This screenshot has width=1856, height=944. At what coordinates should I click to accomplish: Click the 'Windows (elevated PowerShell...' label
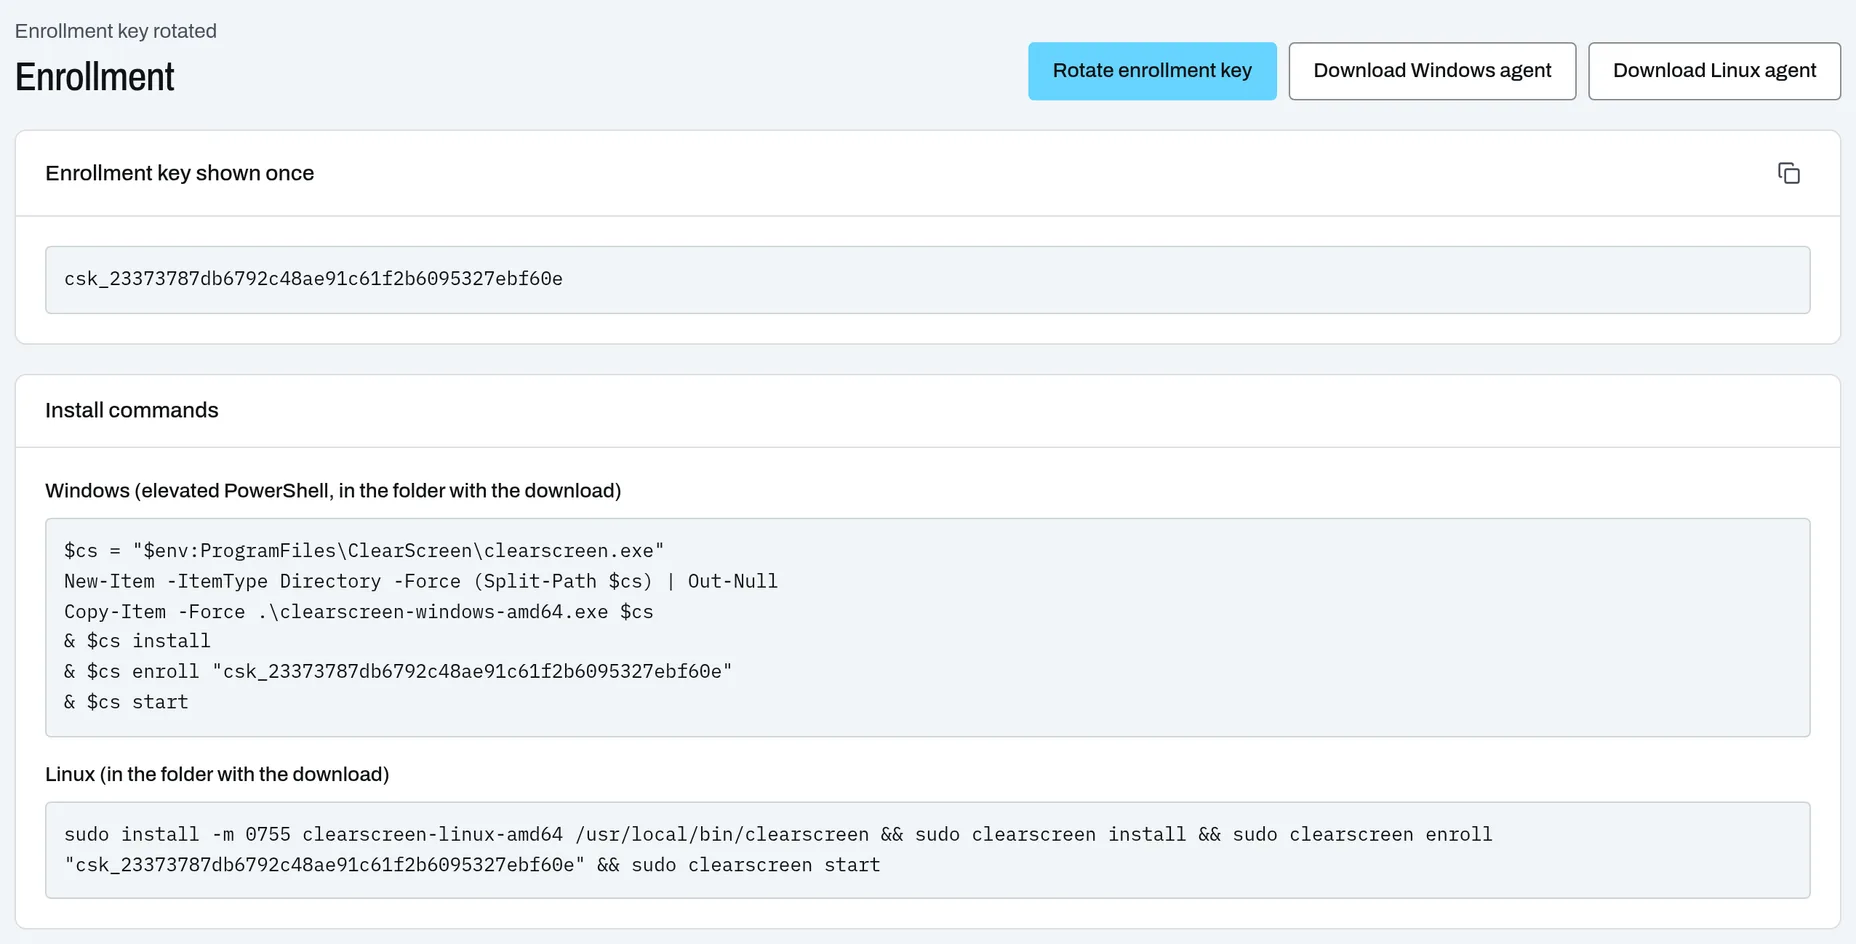[x=333, y=491]
